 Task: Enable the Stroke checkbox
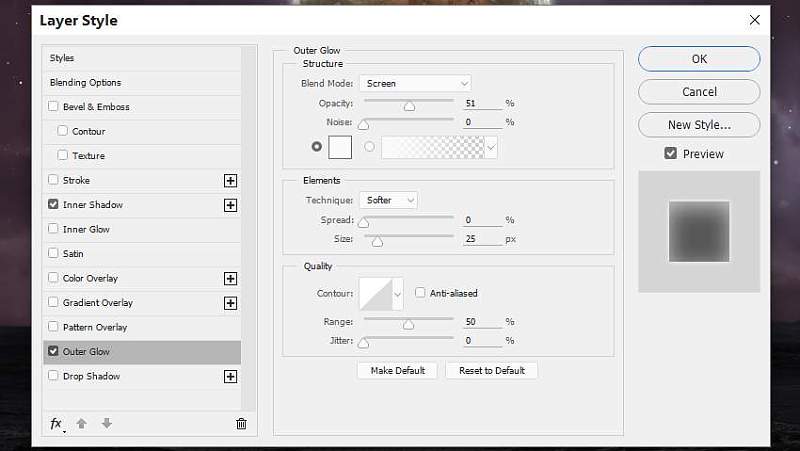(53, 180)
